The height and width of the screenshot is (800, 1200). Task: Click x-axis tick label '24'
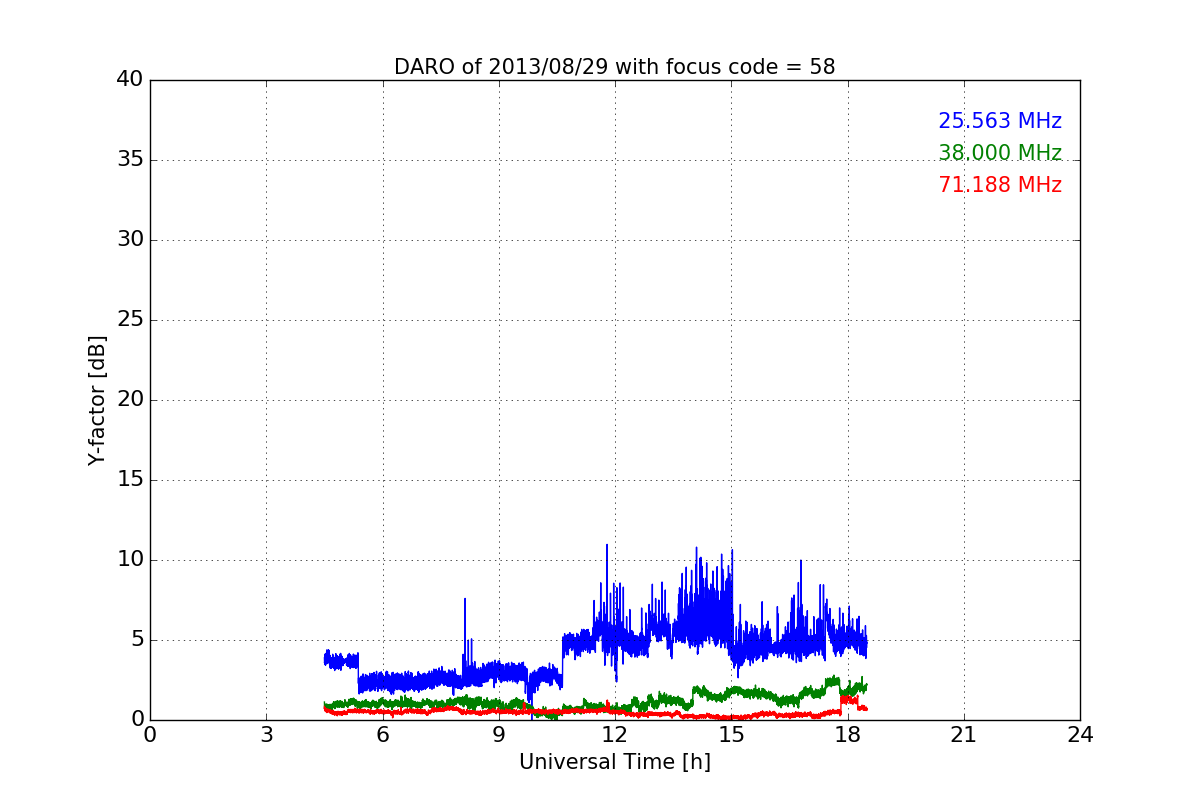pos(1080,735)
